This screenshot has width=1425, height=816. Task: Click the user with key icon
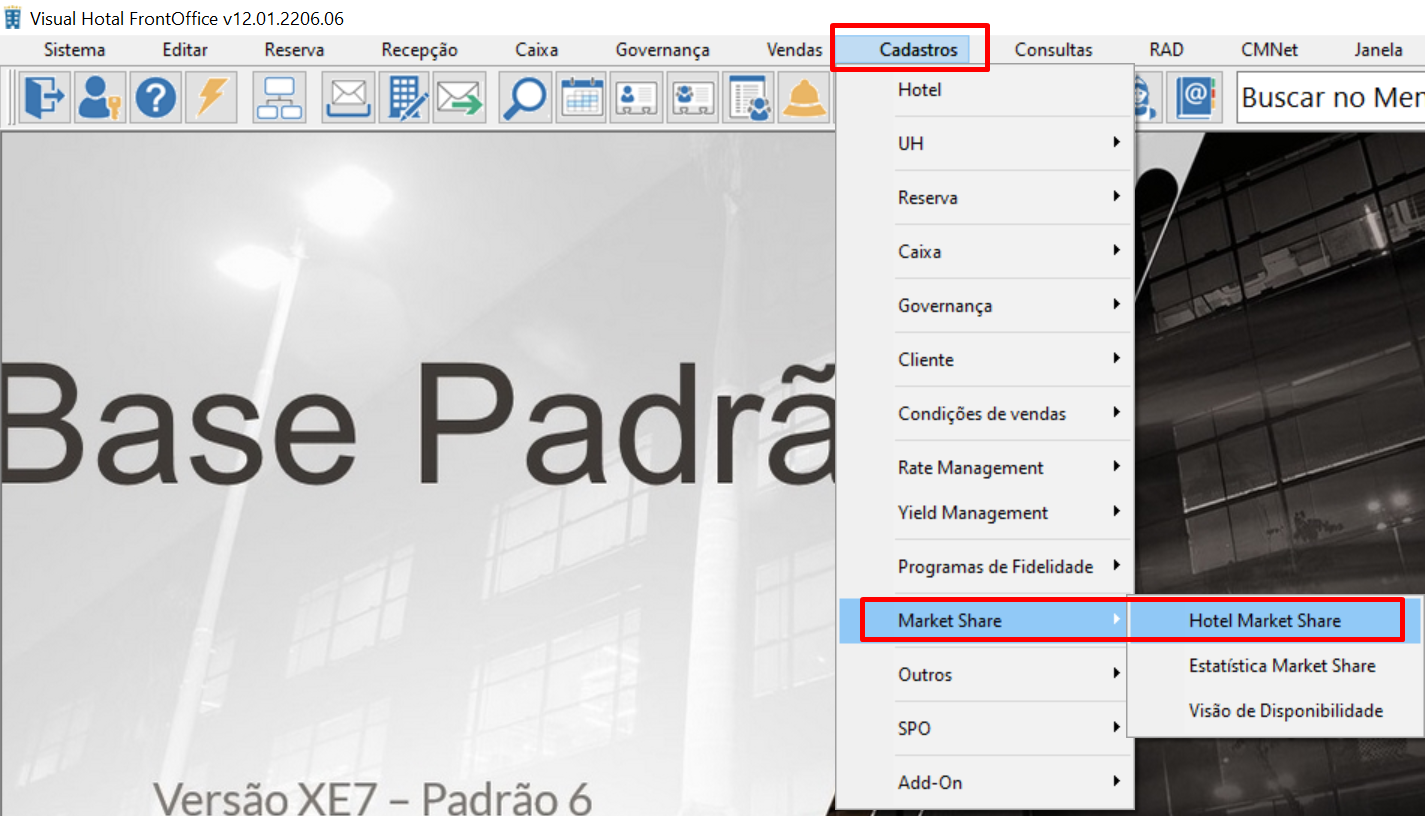click(x=100, y=98)
